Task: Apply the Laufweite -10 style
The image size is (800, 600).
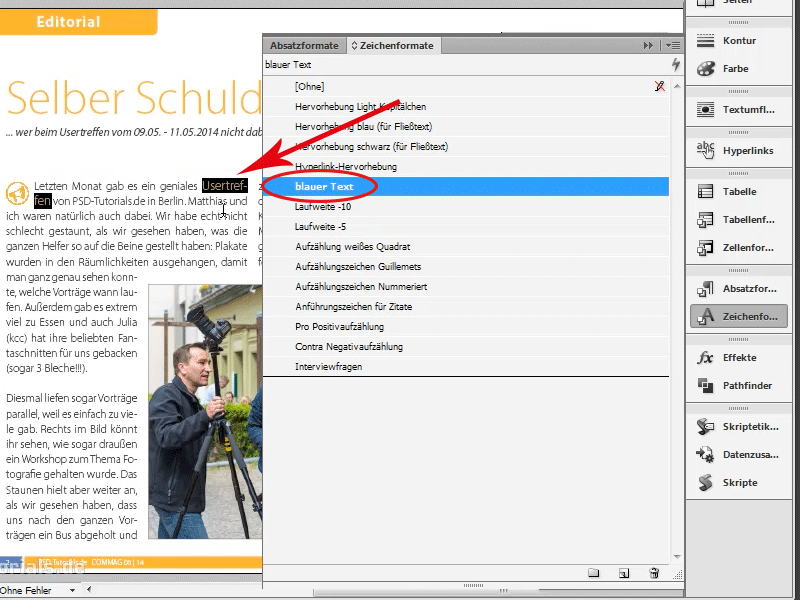Action: click(466, 206)
